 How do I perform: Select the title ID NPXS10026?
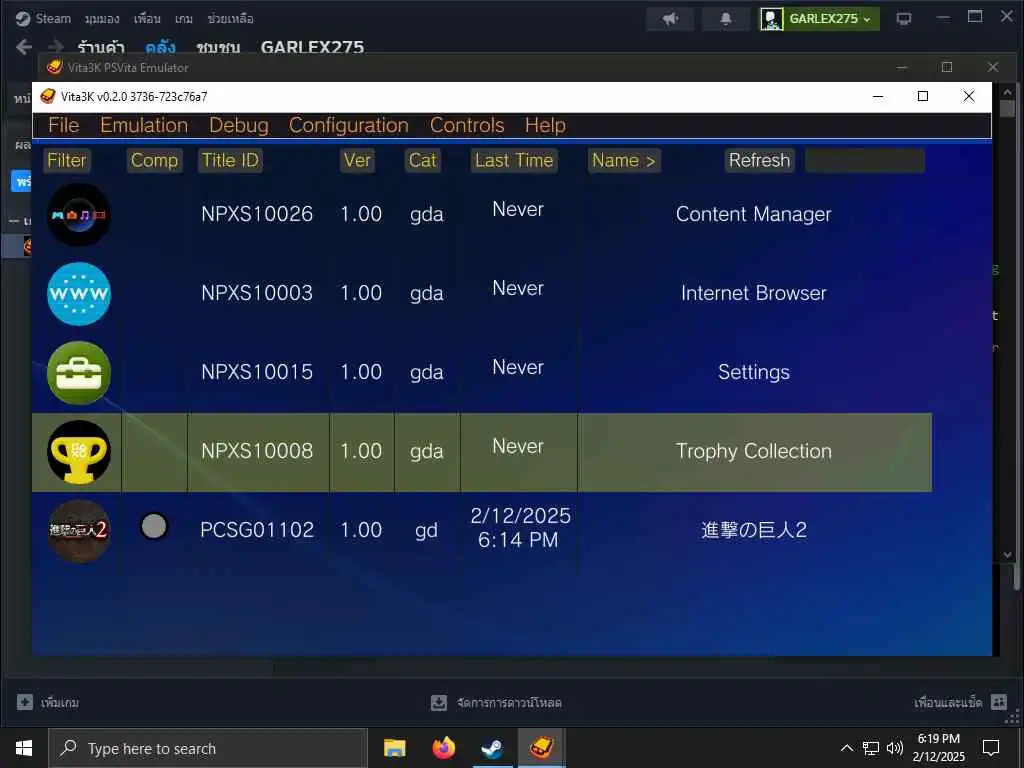(x=257, y=214)
